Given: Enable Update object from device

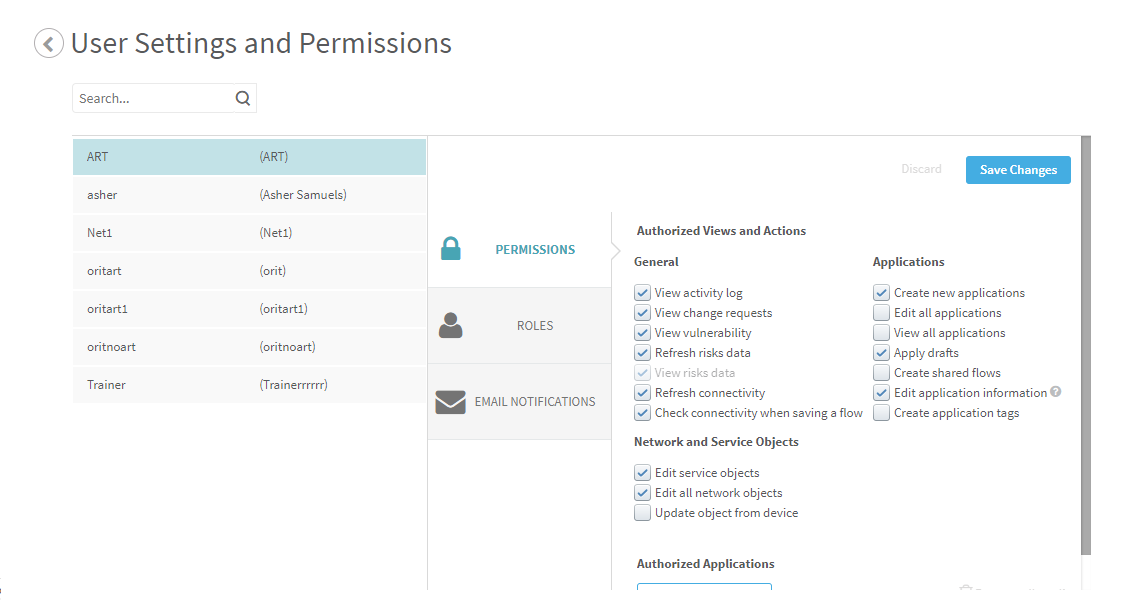Looking at the screenshot, I should (643, 513).
